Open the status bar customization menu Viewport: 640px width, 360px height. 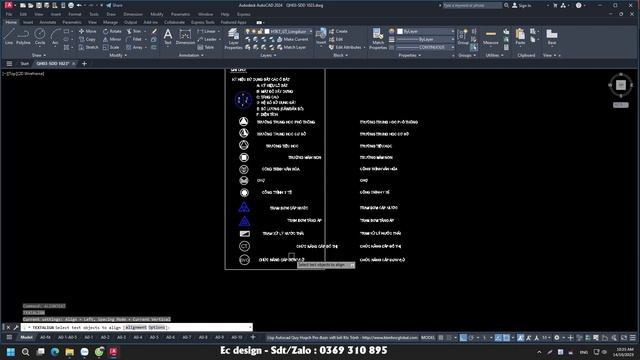633,338
